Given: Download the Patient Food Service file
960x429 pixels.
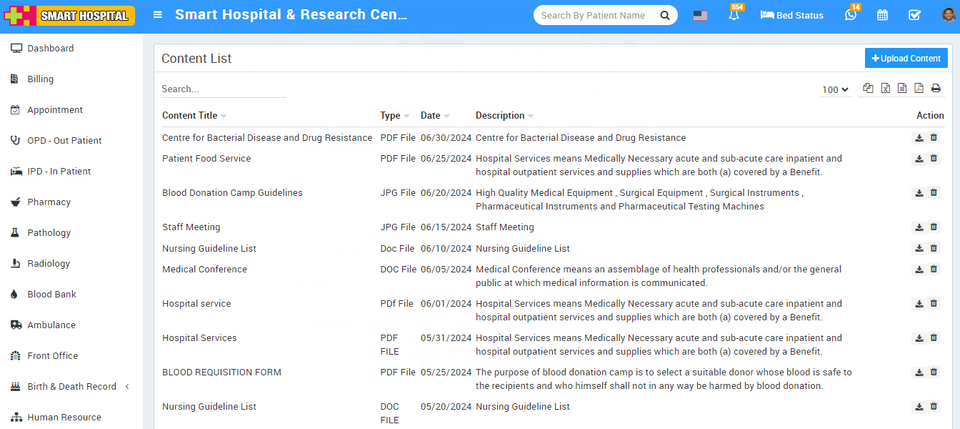Looking at the screenshot, I should tap(919, 158).
